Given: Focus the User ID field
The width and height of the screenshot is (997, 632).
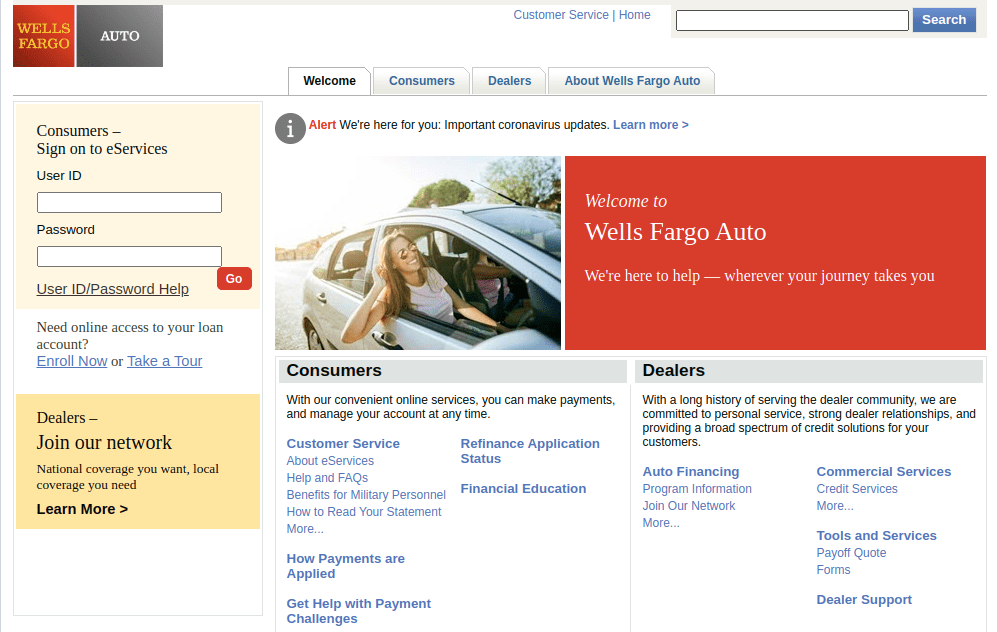Looking at the screenshot, I should coord(129,202).
